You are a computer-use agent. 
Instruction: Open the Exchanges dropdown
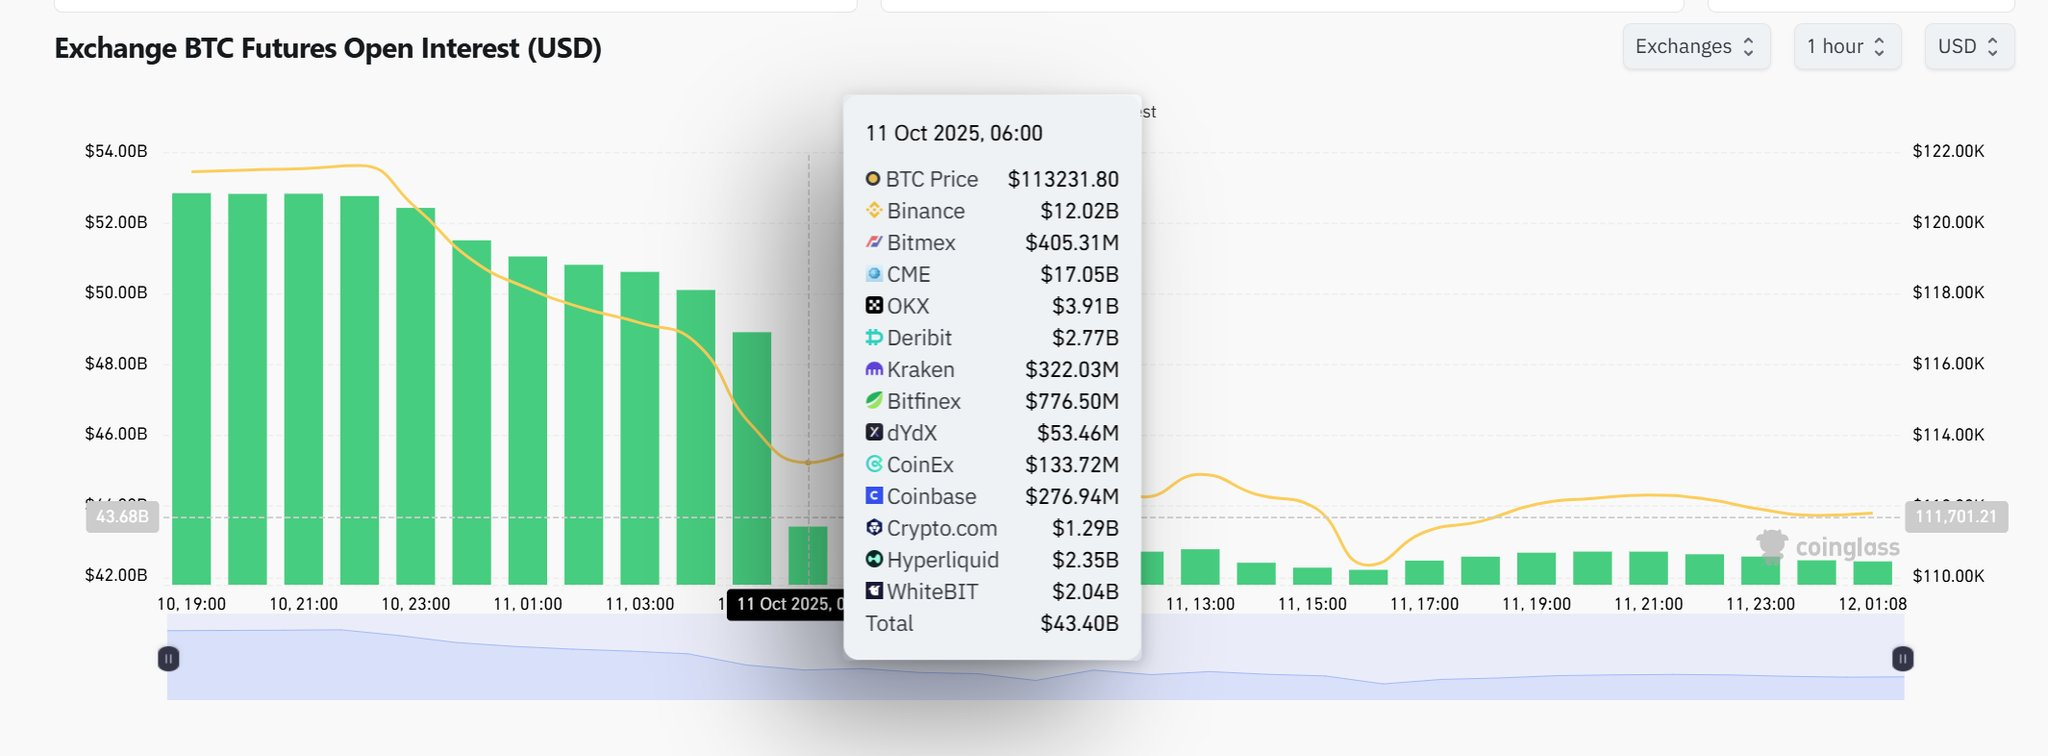point(1695,47)
